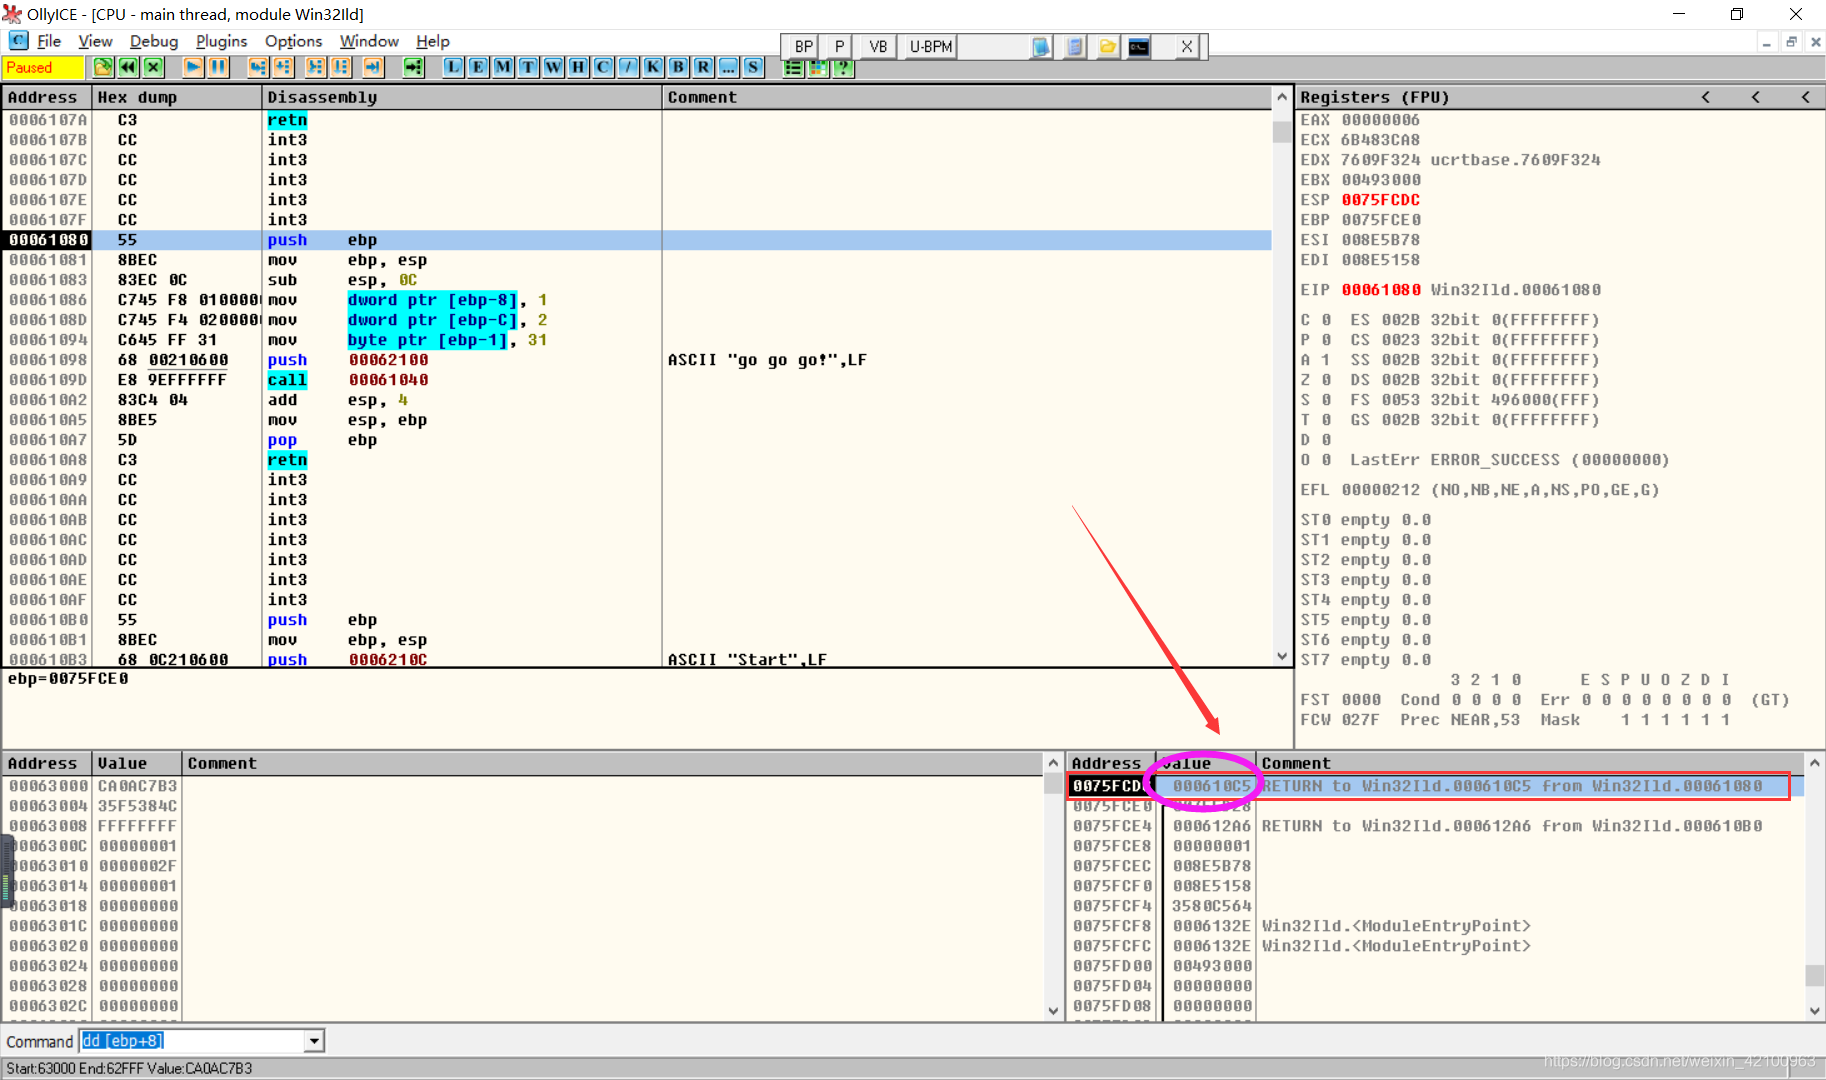Open Threads window with T icon

tap(528, 67)
